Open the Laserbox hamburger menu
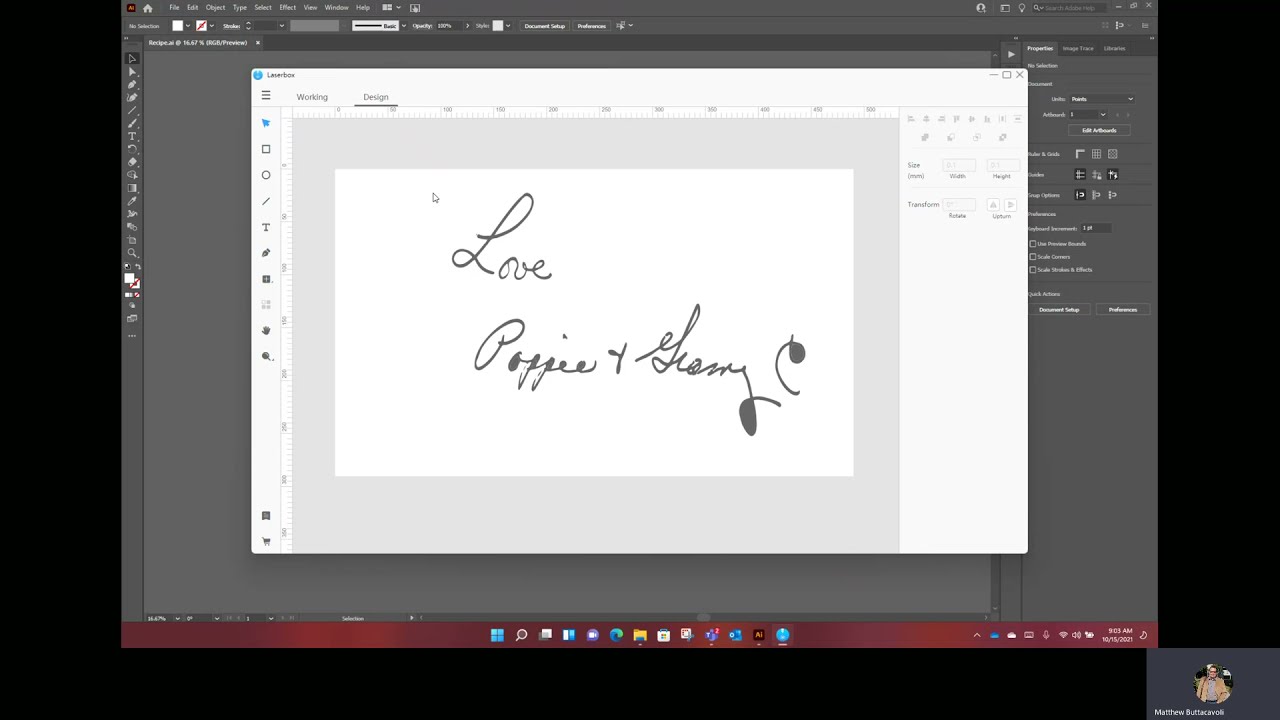 (x=266, y=96)
